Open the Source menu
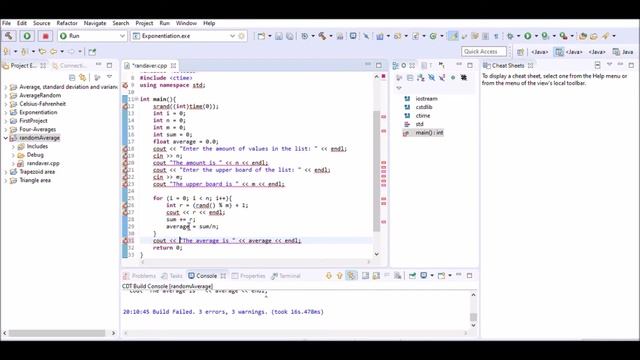Screen dimensions: 640x360 (42, 23)
